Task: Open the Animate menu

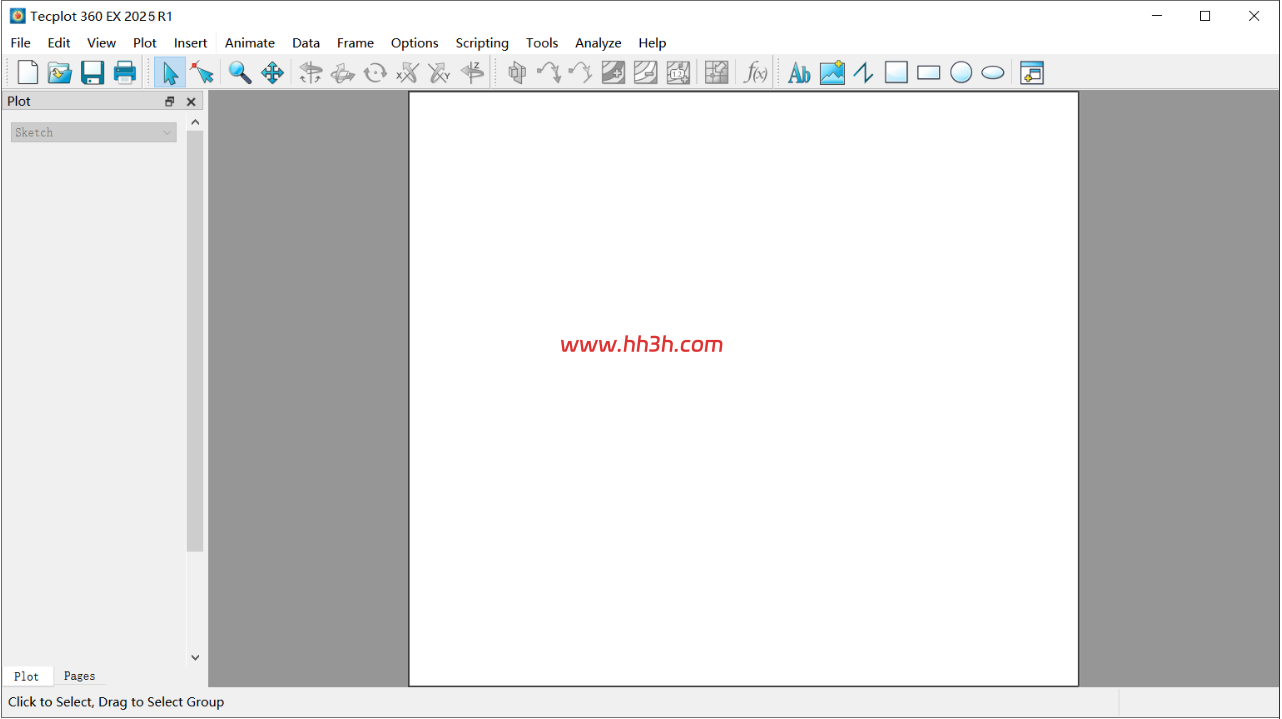Action: [250, 43]
